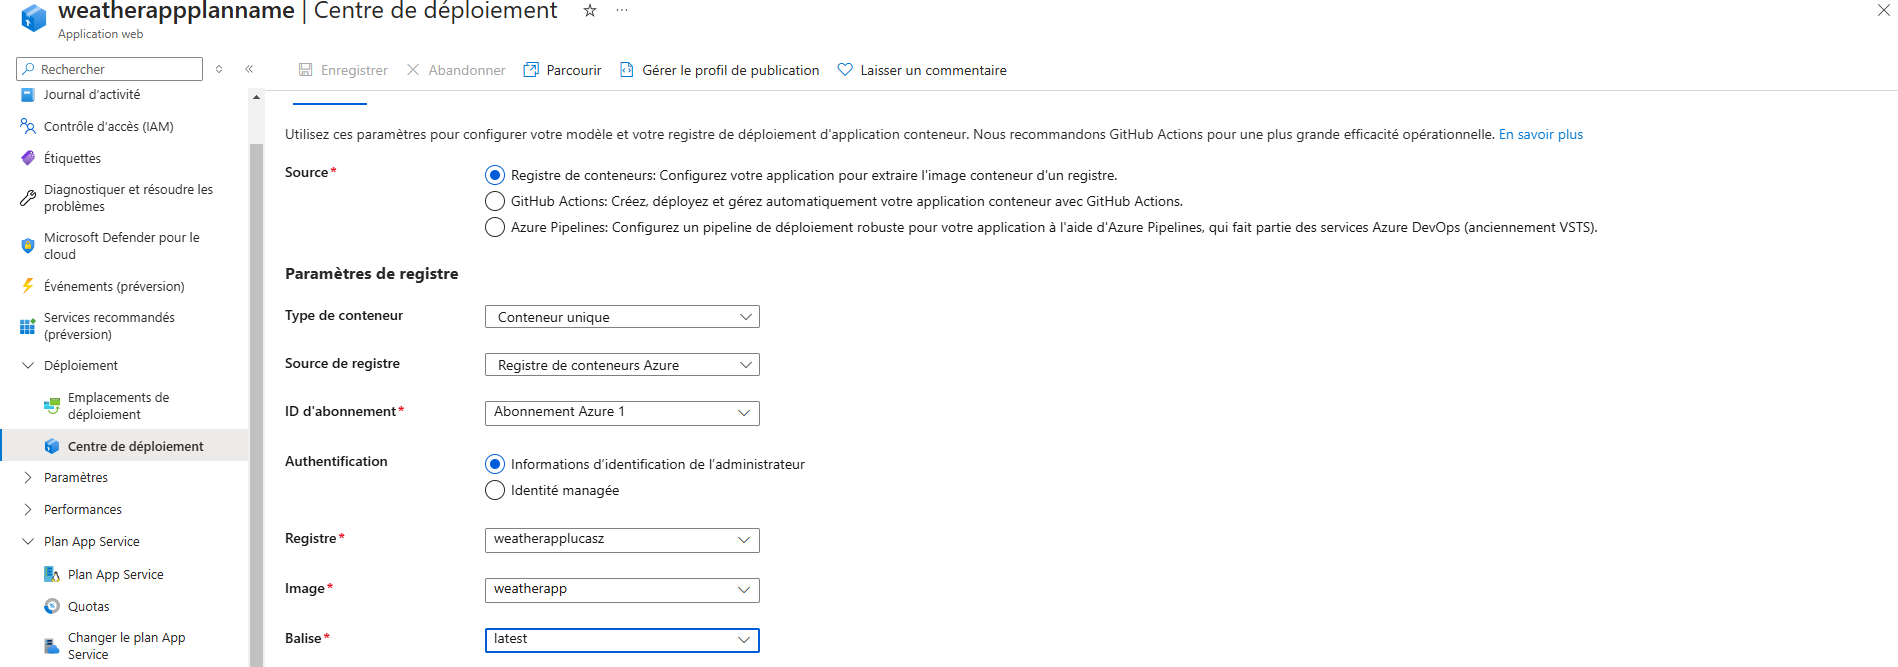This screenshot has height=667, width=1898.
Task: Click the Abandonner X icon
Action: pos(413,70)
